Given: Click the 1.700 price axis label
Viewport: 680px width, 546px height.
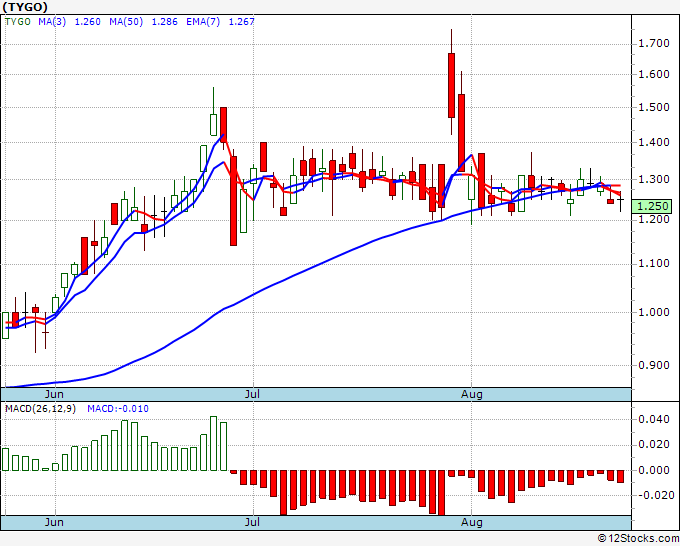Looking at the screenshot, I should click(x=654, y=43).
